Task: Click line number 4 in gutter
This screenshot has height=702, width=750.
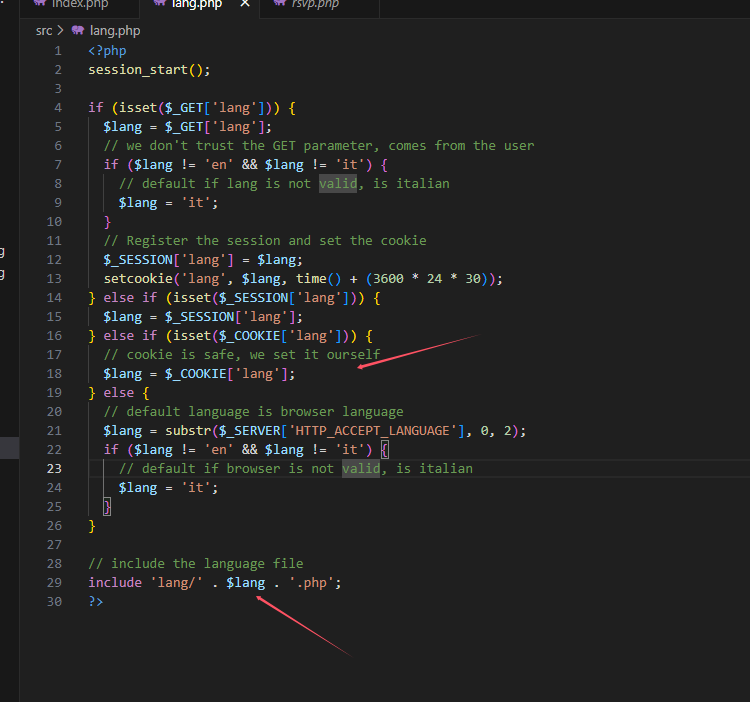Action: [58, 108]
